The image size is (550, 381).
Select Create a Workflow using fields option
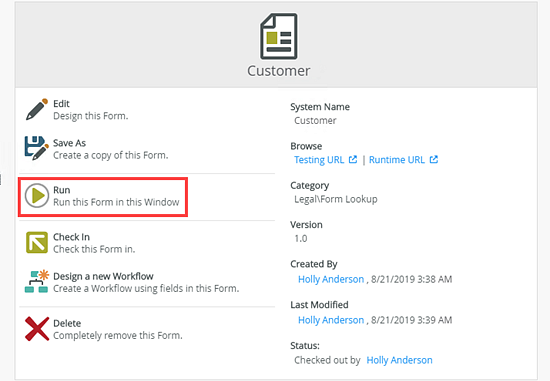(x=146, y=288)
